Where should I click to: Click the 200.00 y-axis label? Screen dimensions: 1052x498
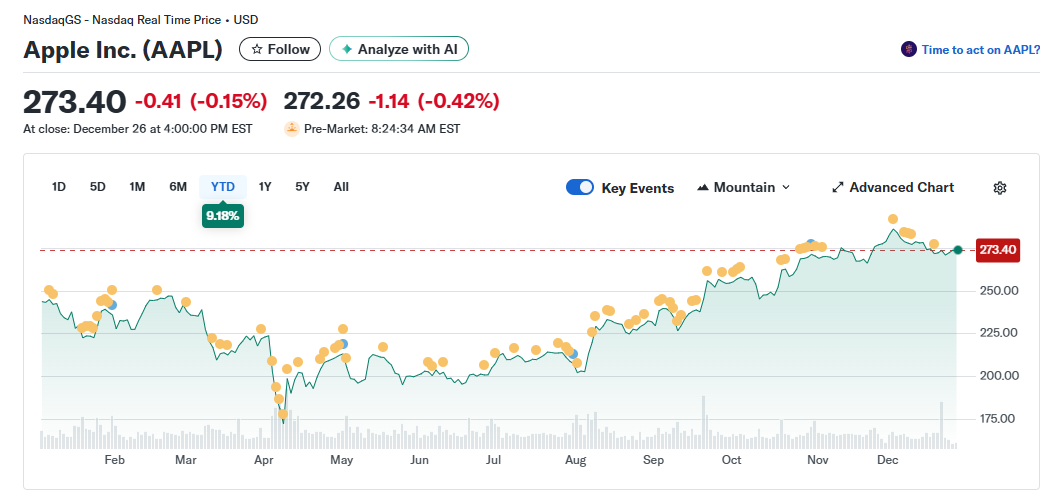999,376
